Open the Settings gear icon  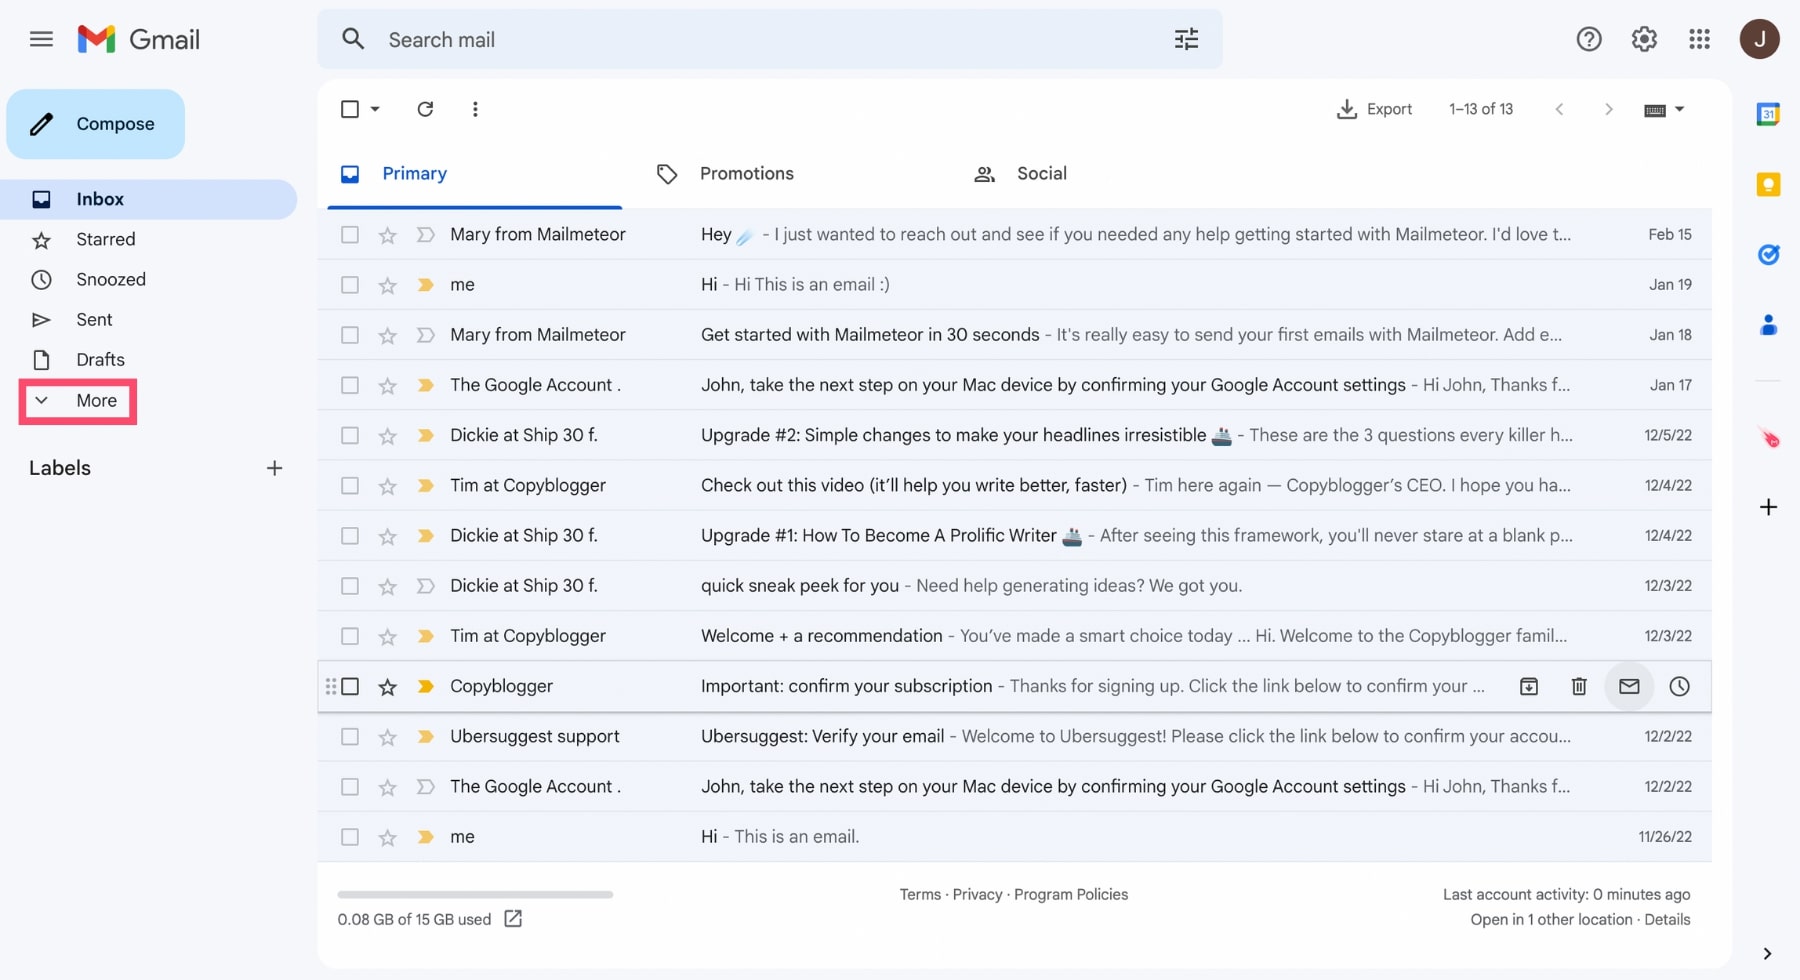[1644, 39]
